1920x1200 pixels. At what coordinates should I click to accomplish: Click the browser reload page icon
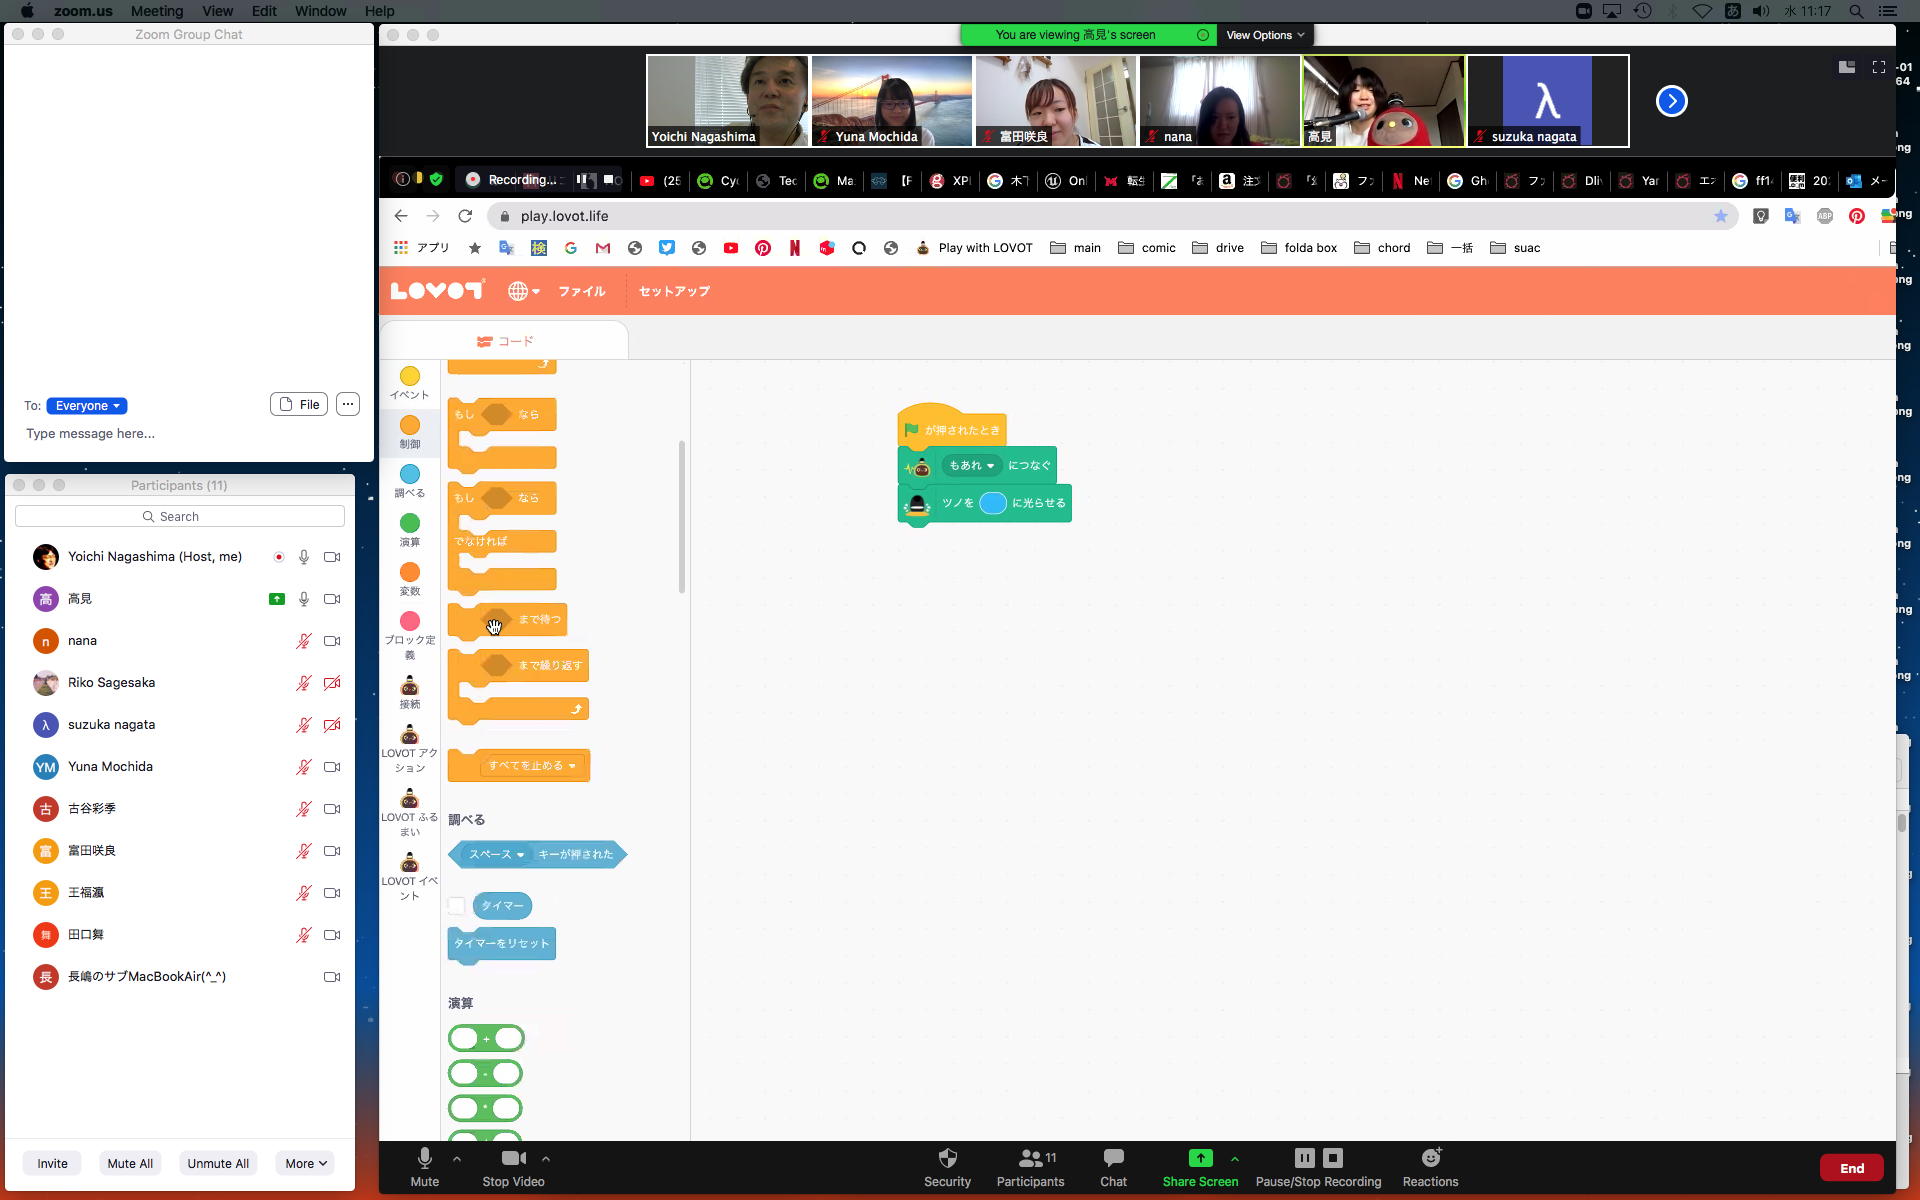tap(465, 216)
